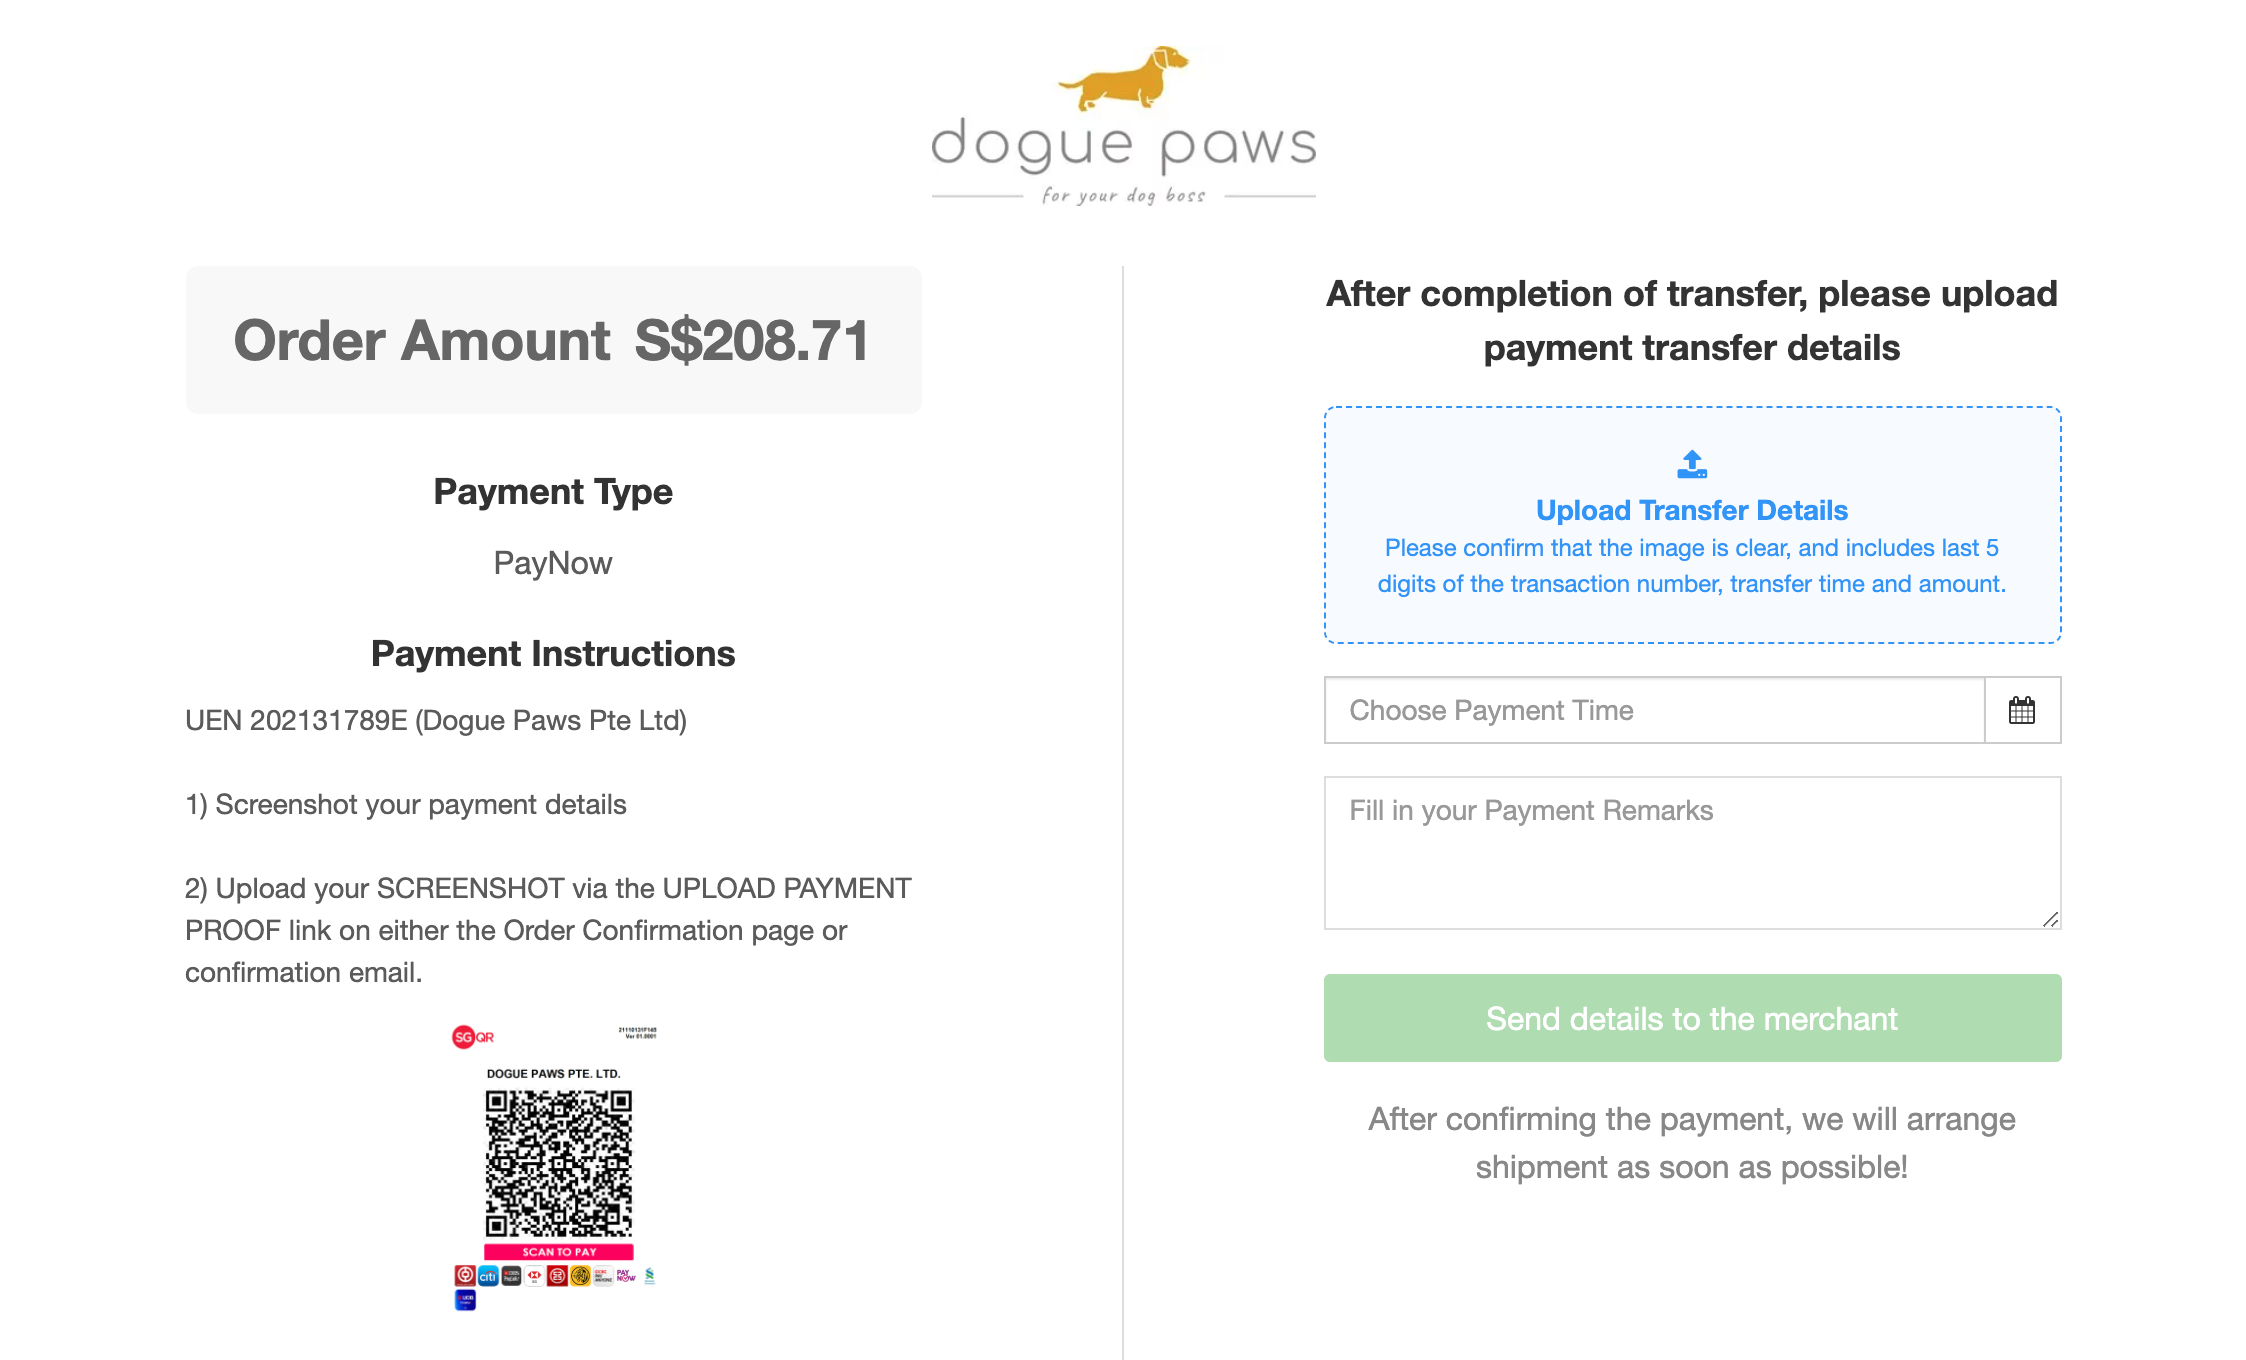Click the pink Scan To Pay banner
Image resolution: width=2246 pixels, height=1360 pixels.
coord(559,1252)
